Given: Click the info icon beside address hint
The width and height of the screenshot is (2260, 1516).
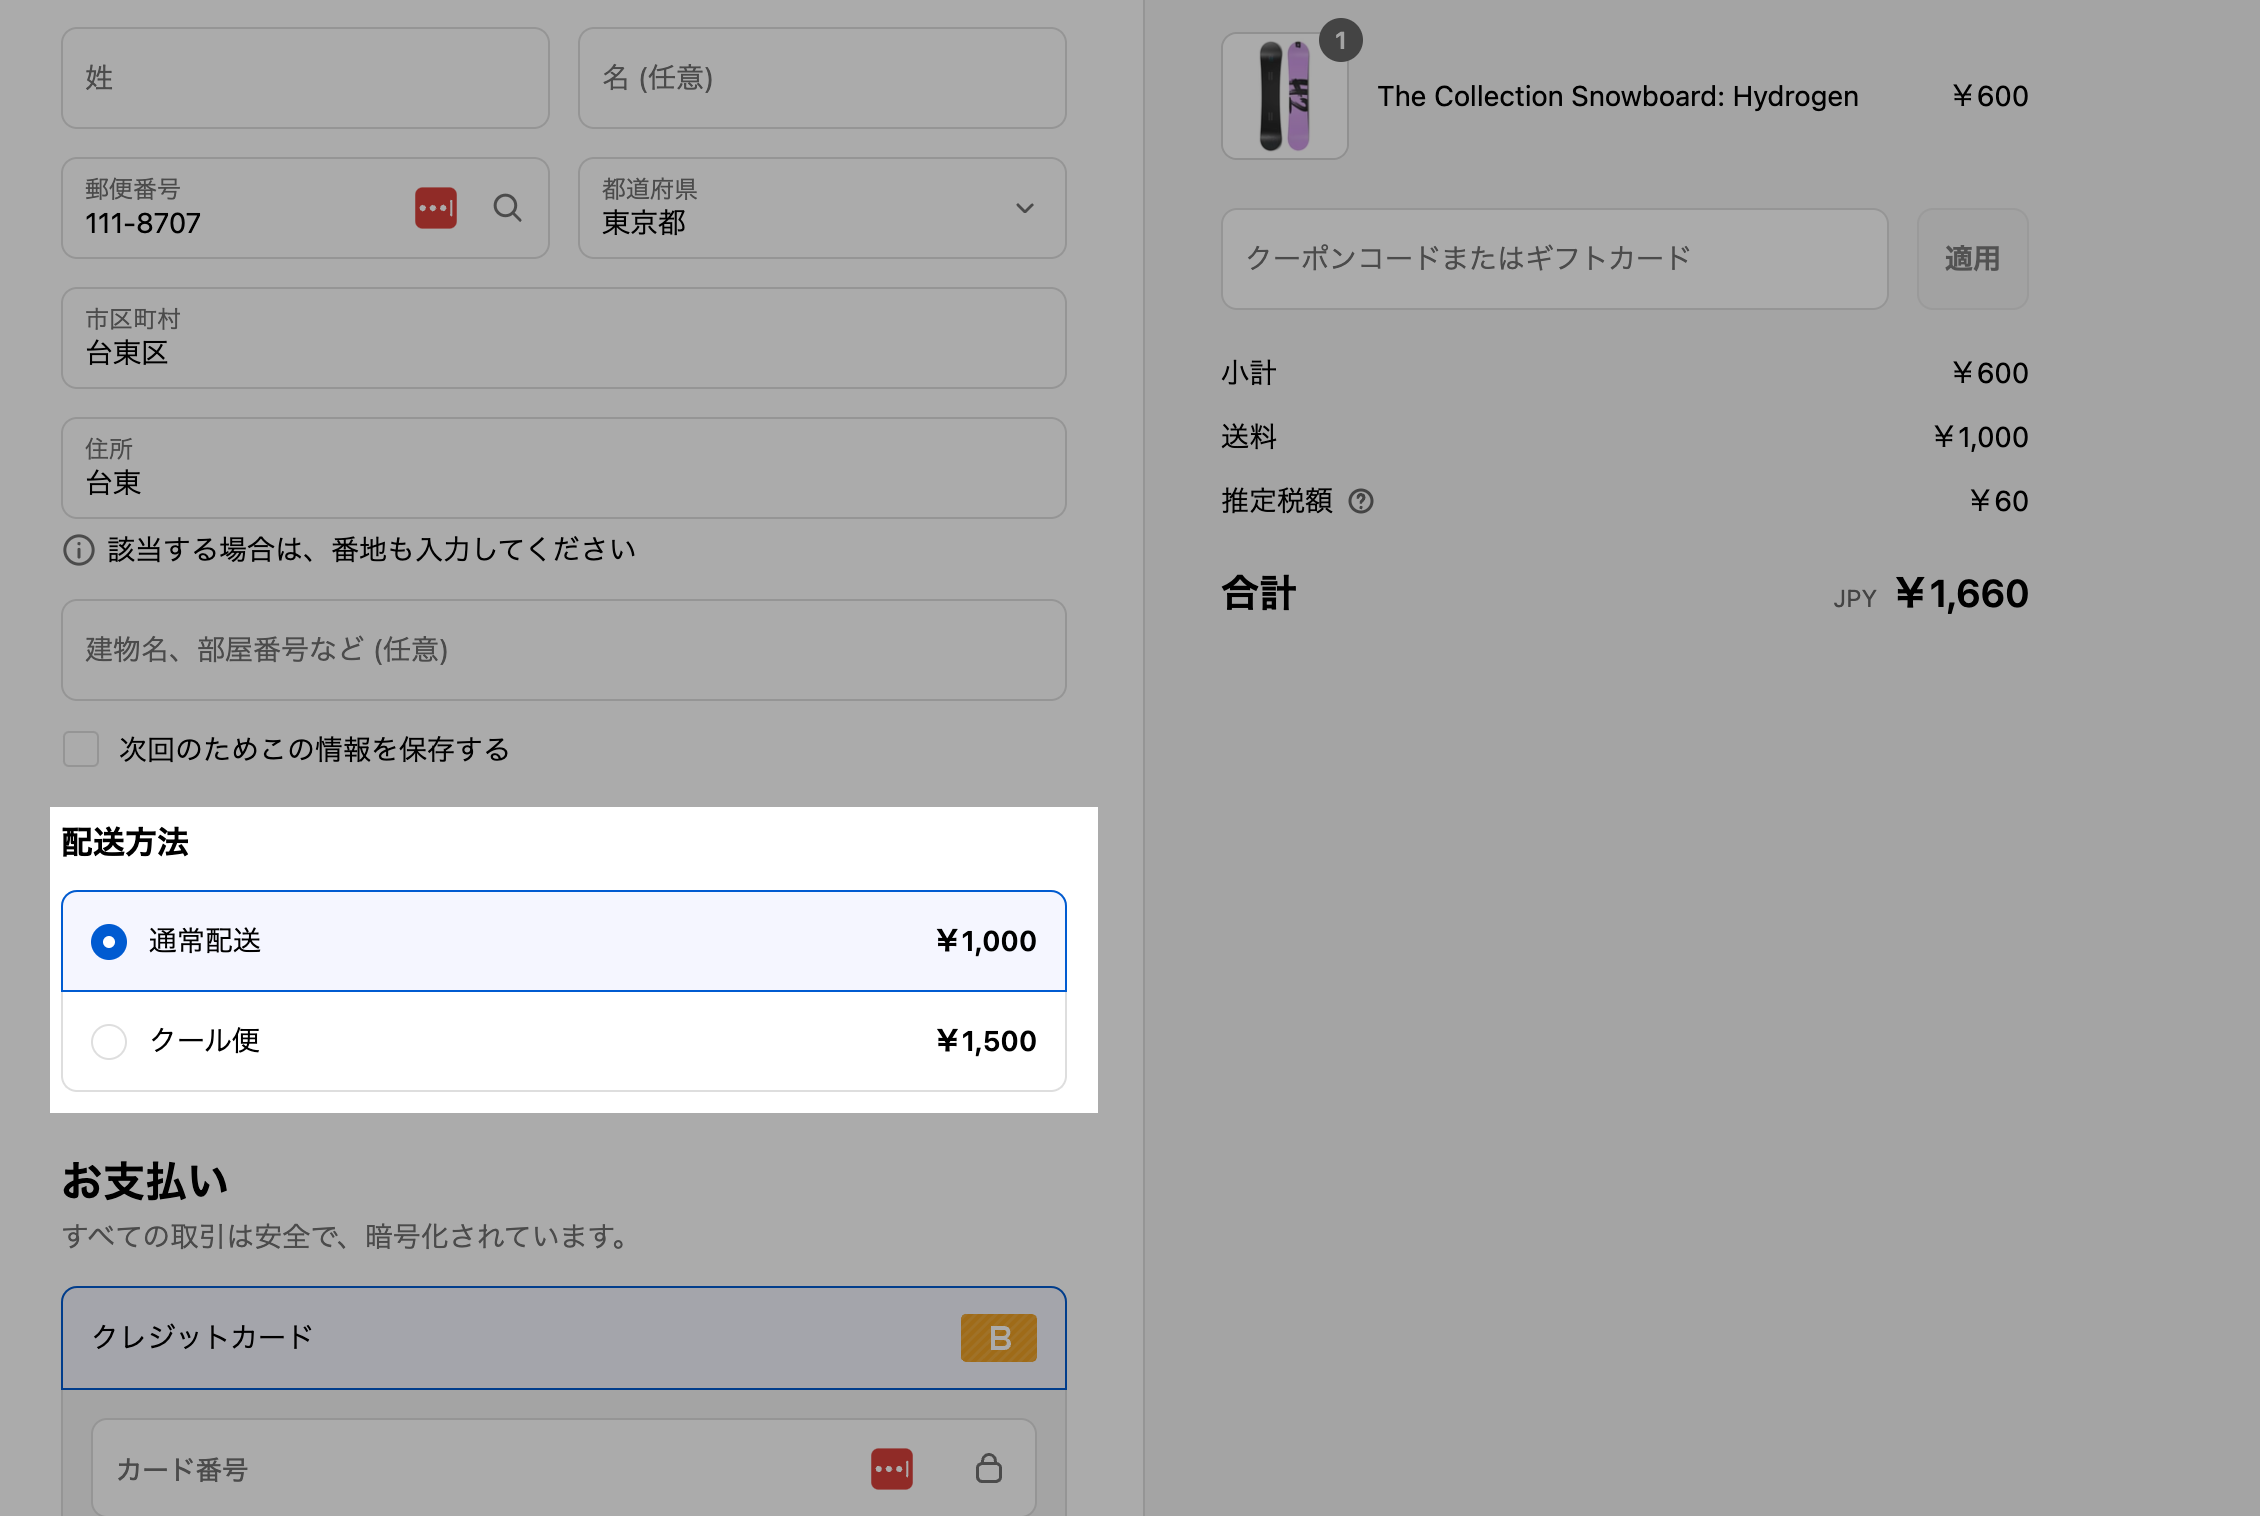Looking at the screenshot, I should (79, 550).
